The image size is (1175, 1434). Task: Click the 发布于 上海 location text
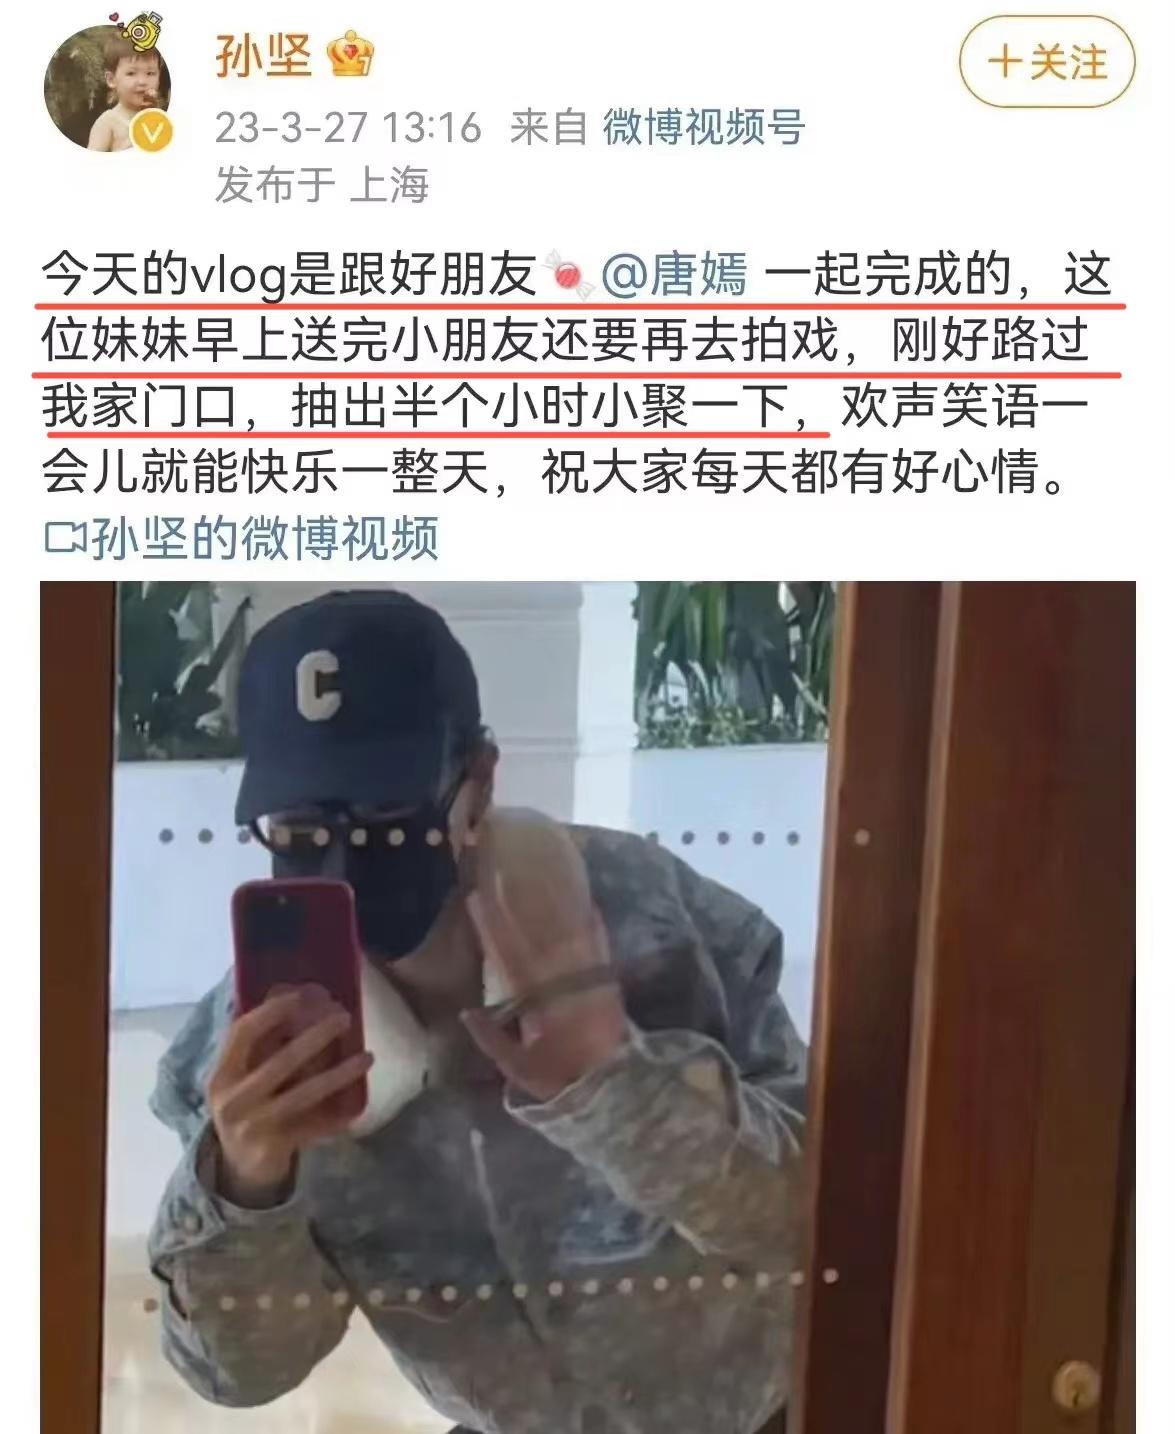pos(322,184)
